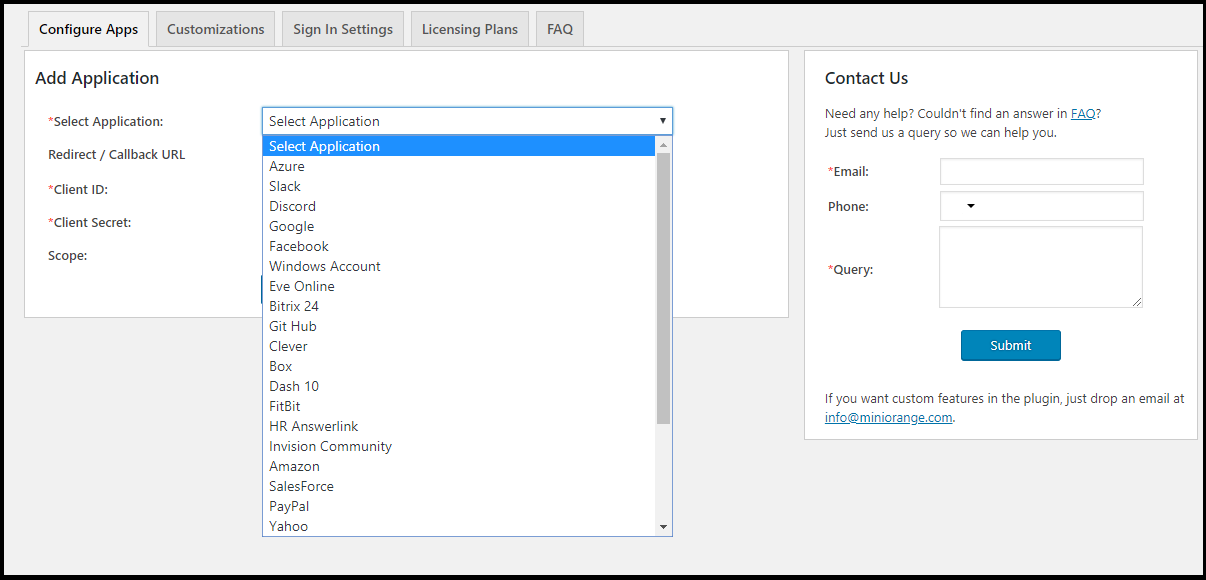Pick Git Hub from the dropdown list

[293, 326]
